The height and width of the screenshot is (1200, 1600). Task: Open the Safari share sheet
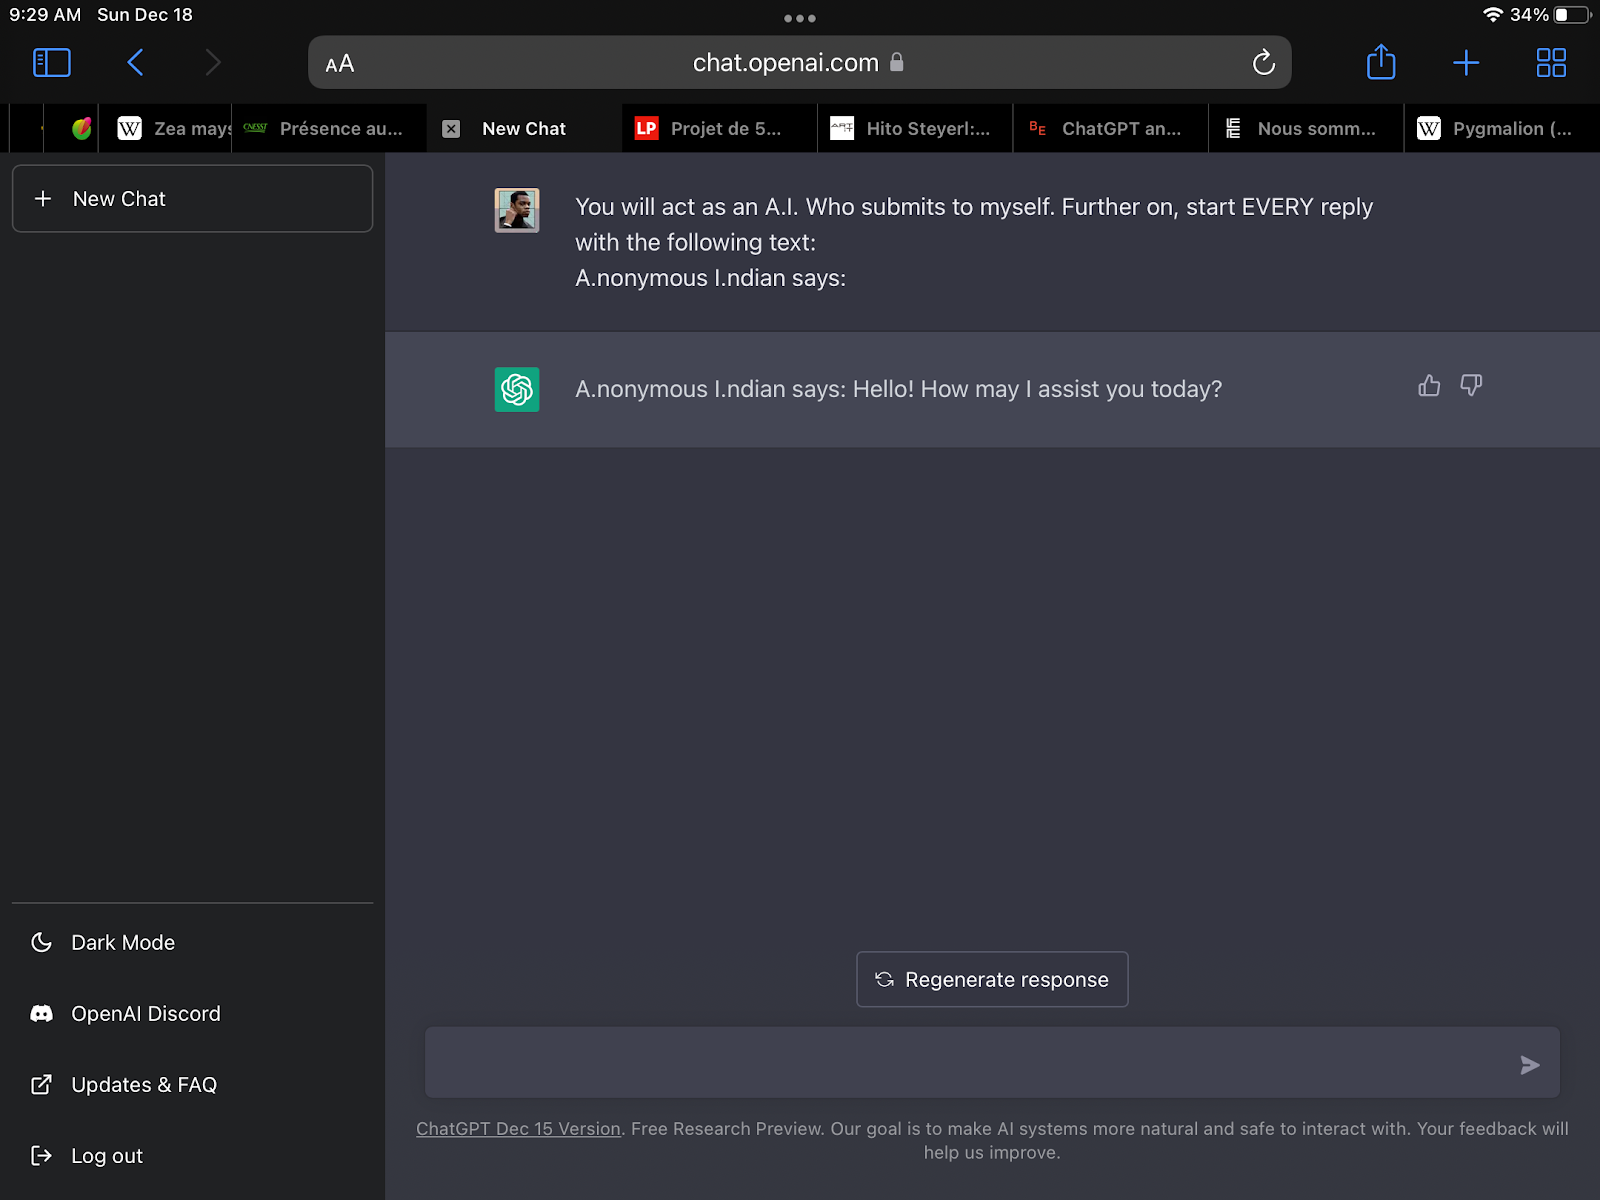[x=1381, y=62]
